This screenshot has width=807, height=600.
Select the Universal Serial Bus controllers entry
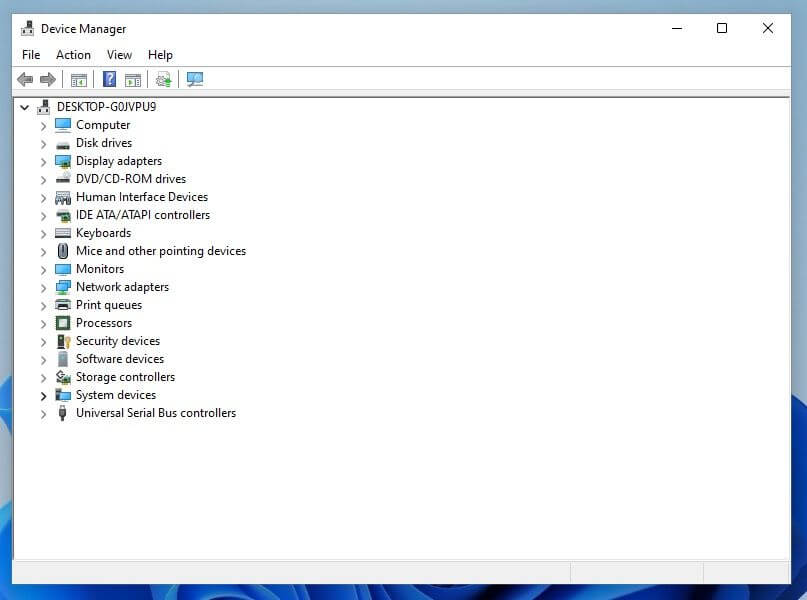click(x=156, y=413)
